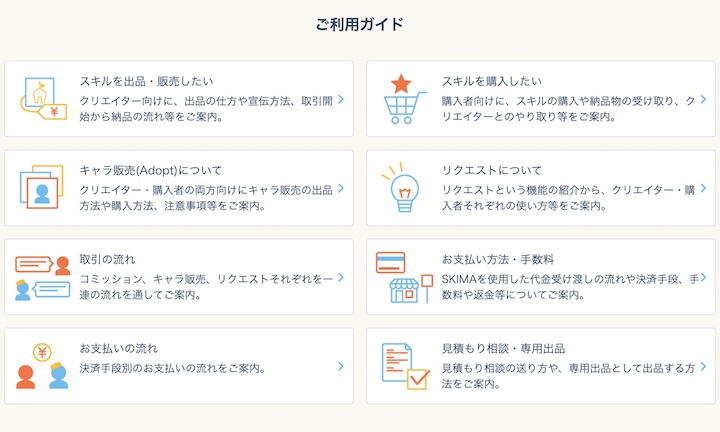Click the light bulb request icon
This screenshot has height=432, width=720.
405,187
